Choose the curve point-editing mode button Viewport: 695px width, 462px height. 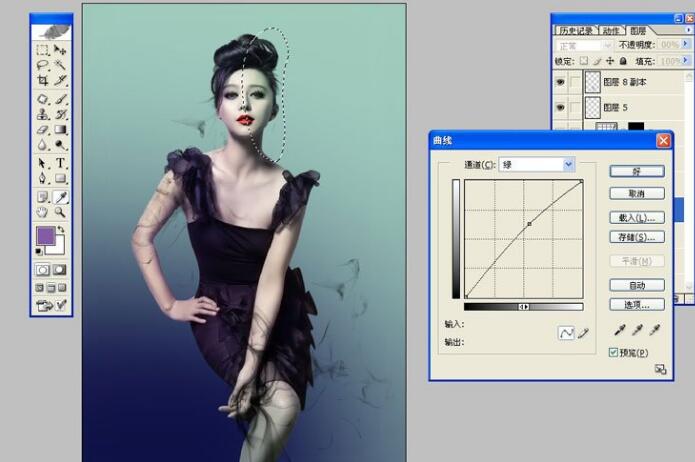click(566, 333)
